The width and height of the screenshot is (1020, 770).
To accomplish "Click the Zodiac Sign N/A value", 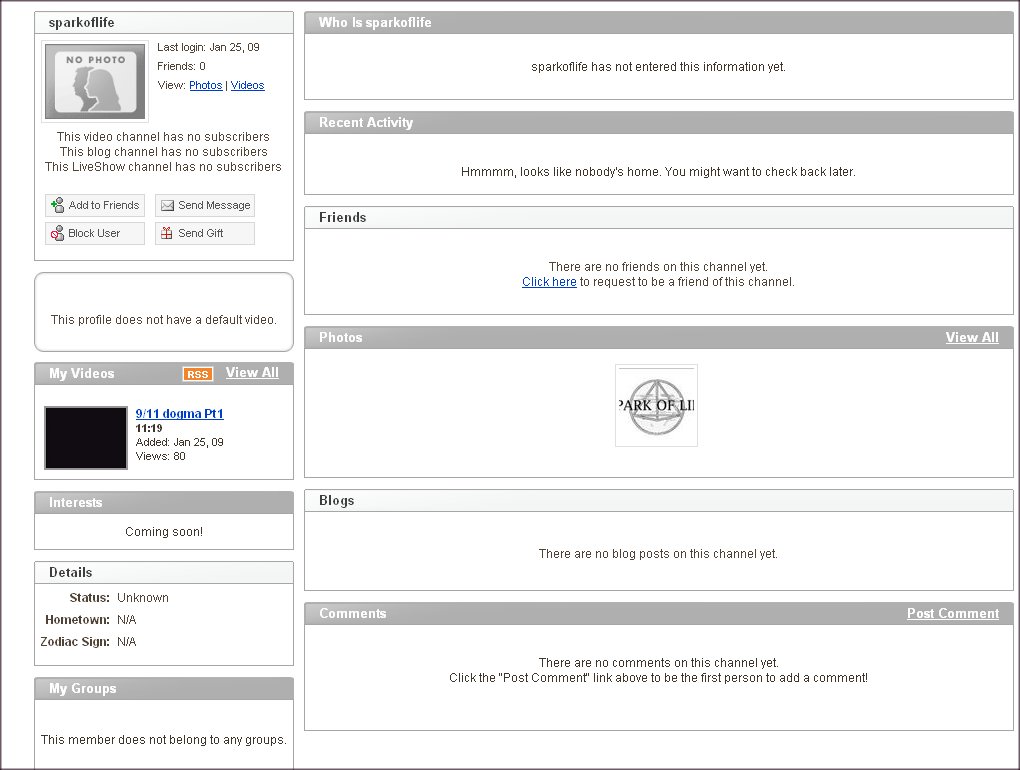I will (x=126, y=641).
